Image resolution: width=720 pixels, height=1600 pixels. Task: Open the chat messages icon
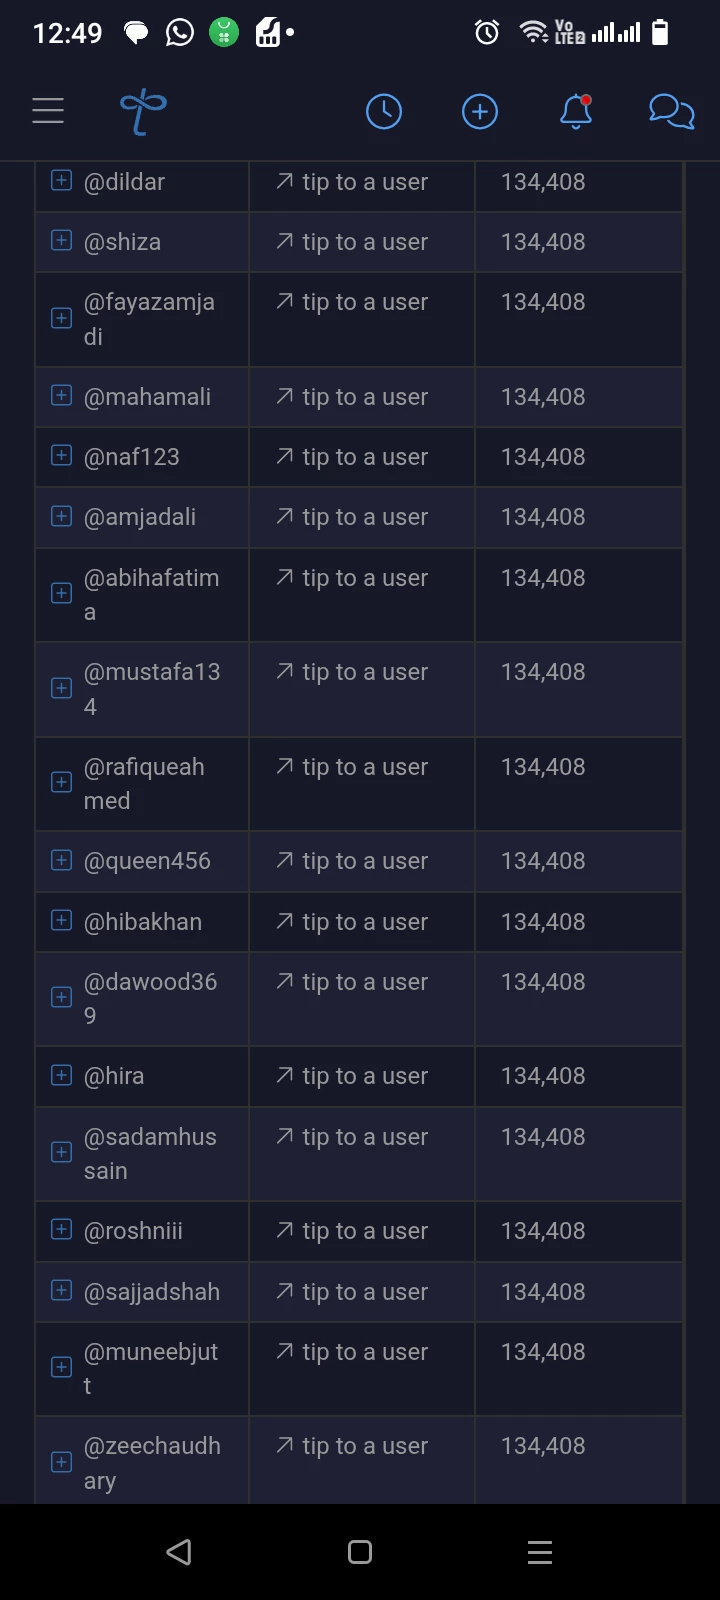[x=672, y=111]
